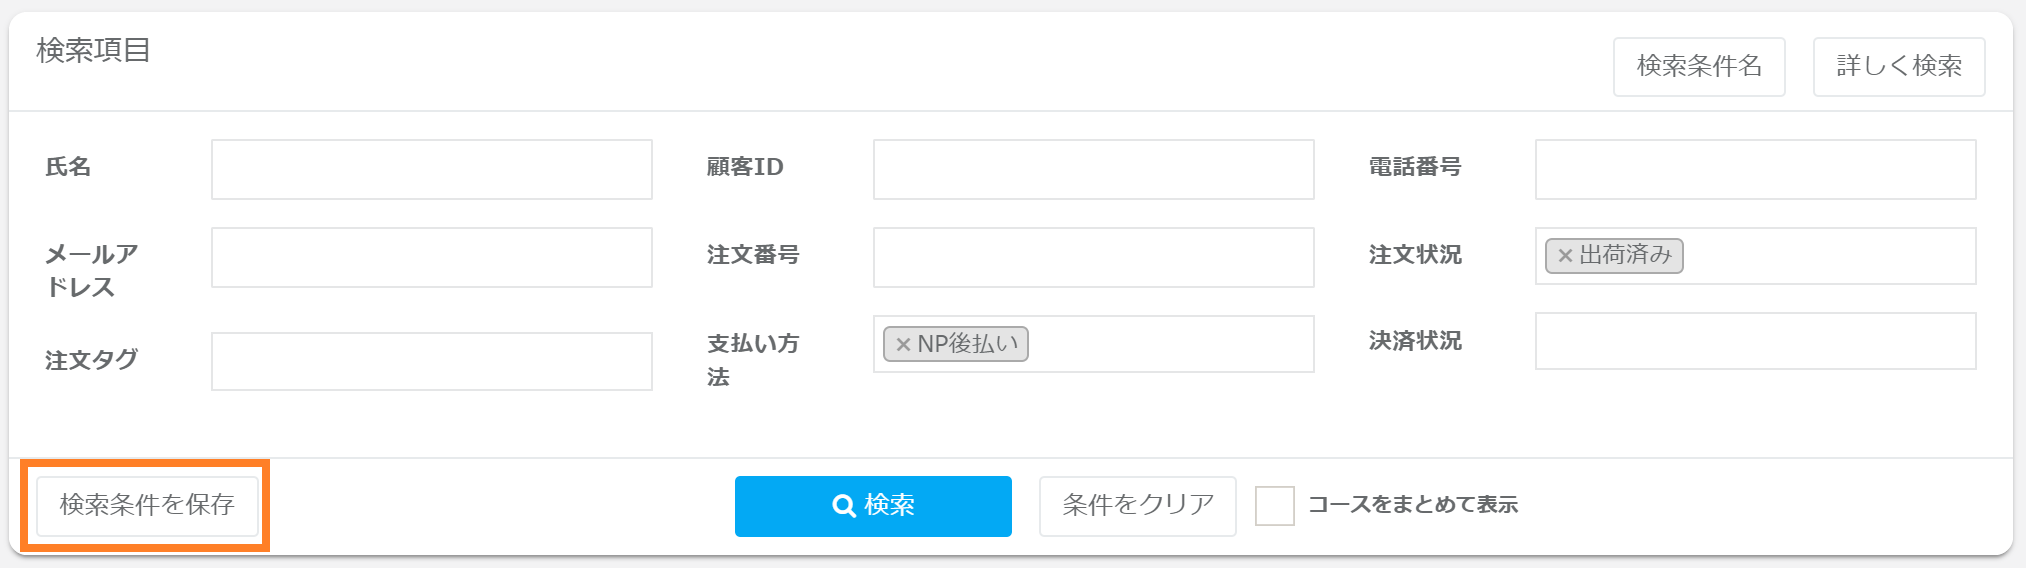Click the 検索条件を保存 button

point(147,505)
